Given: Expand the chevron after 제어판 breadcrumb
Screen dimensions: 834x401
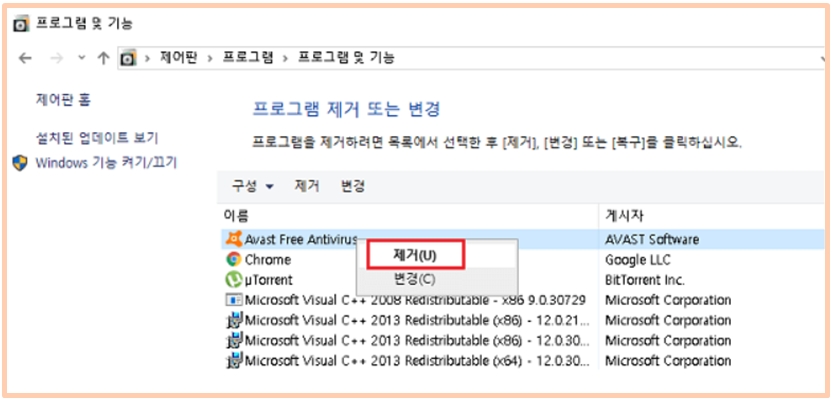Looking at the screenshot, I should 210,58.
